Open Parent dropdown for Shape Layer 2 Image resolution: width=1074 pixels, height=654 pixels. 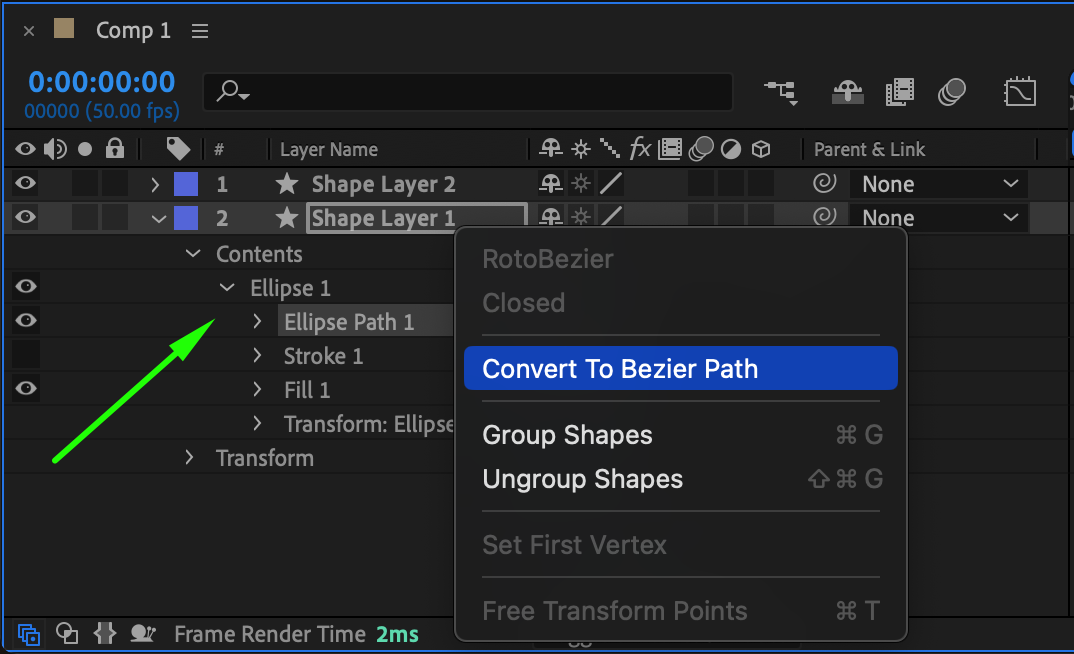pos(937,184)
